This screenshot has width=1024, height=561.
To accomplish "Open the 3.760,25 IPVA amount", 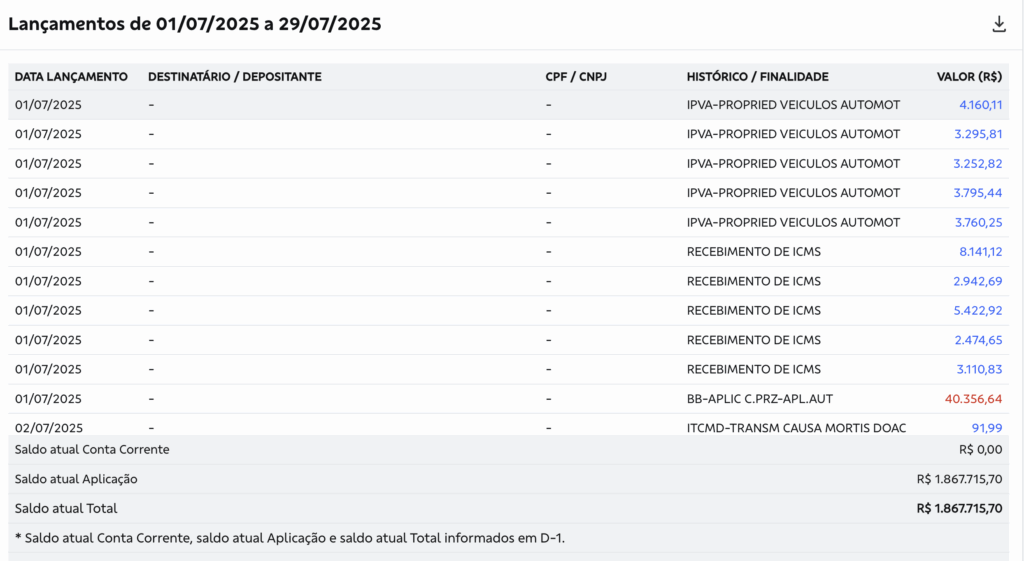I will click(x=978, y=223).
